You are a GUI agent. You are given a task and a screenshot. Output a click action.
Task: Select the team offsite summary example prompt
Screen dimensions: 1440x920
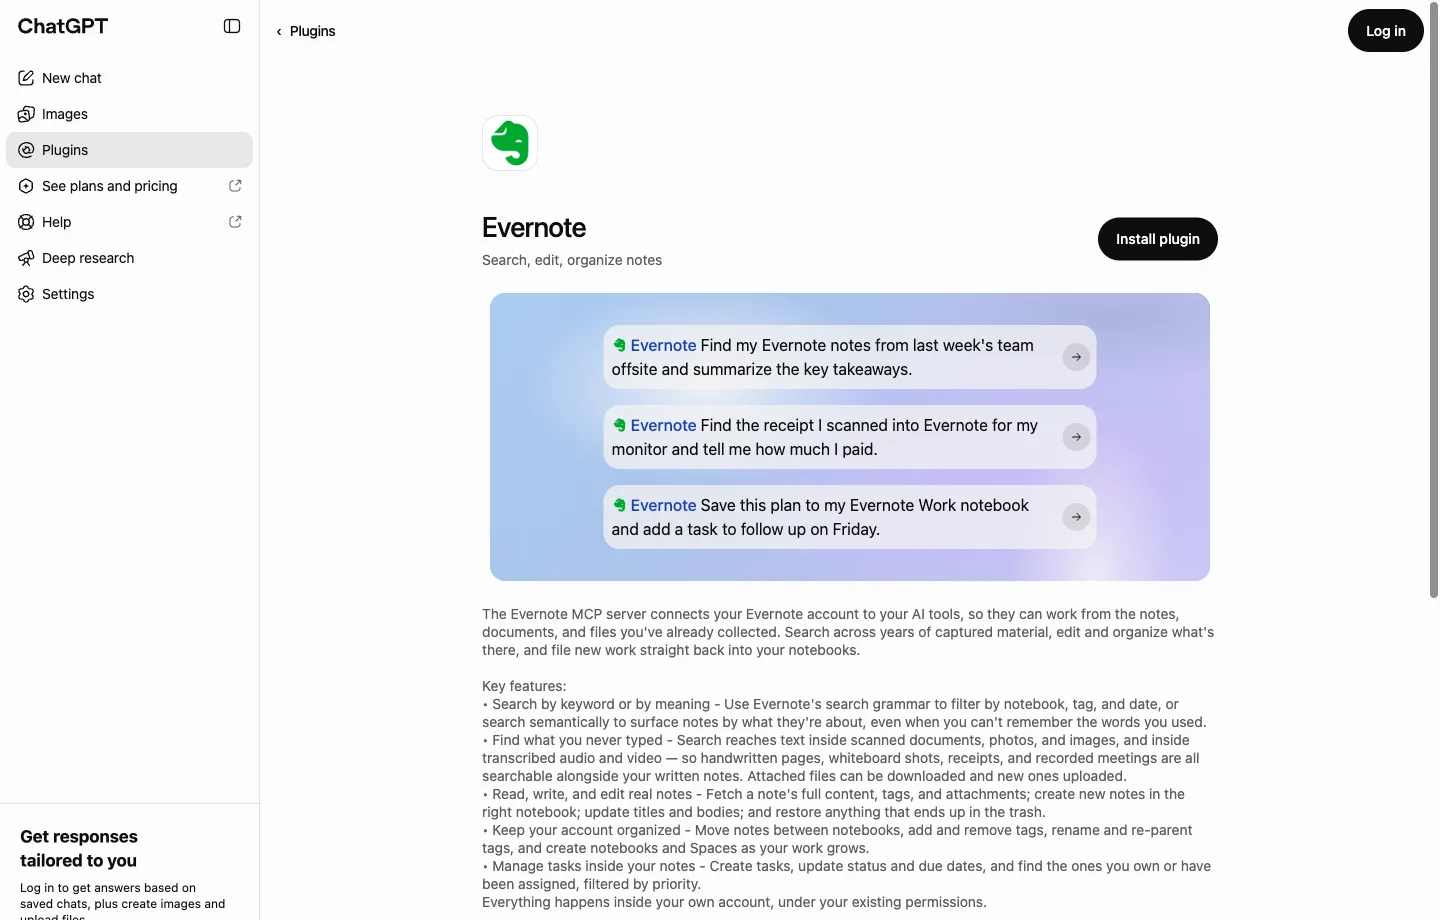(x=850, y=357)
